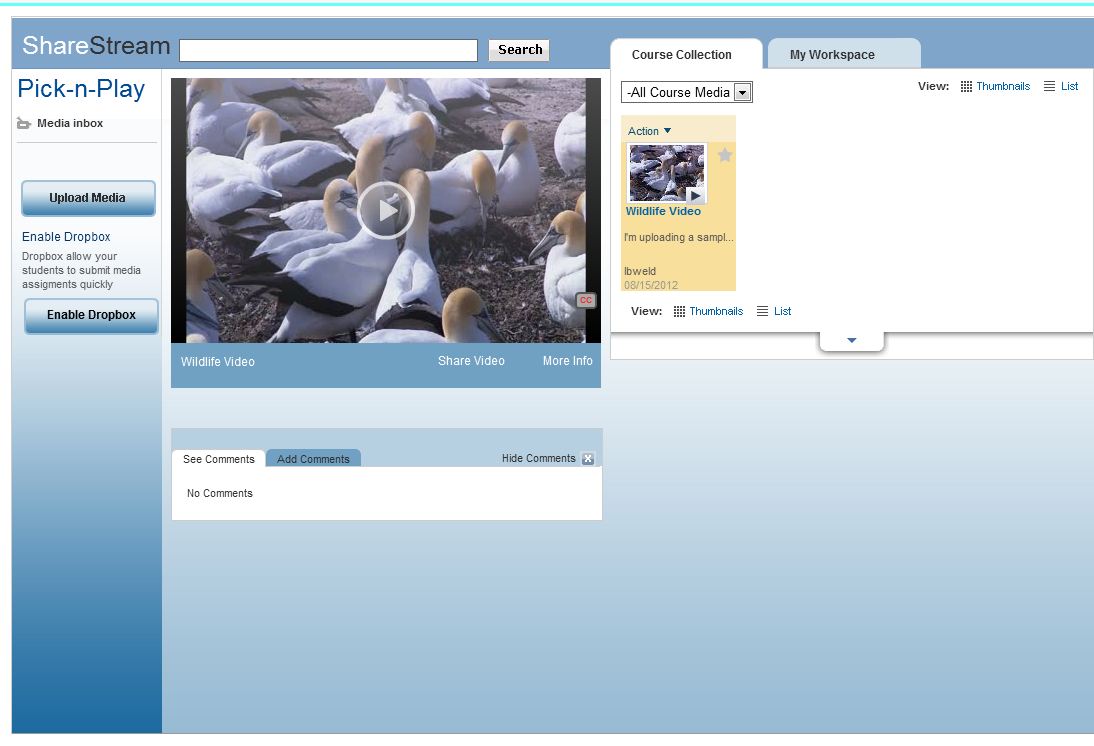Click top List view icon
The image size is (1094, 746).
click(1049, 87)
